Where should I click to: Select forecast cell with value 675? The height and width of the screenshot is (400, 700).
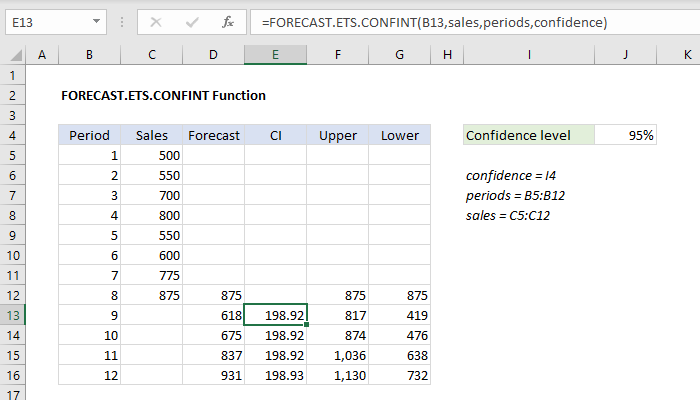(x=213, y=335)
